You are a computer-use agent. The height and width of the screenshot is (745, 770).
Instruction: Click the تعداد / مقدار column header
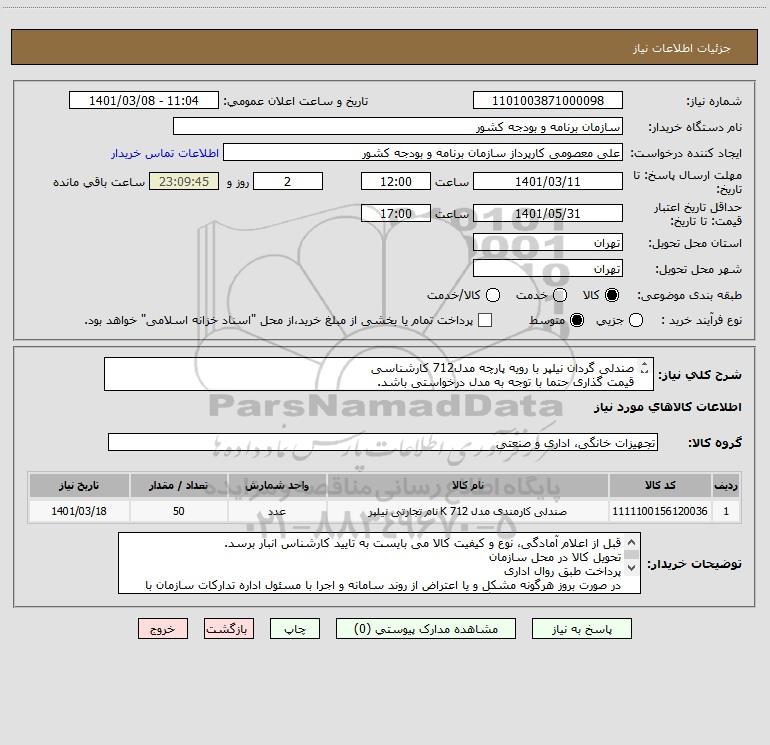(x=178, y=485)
